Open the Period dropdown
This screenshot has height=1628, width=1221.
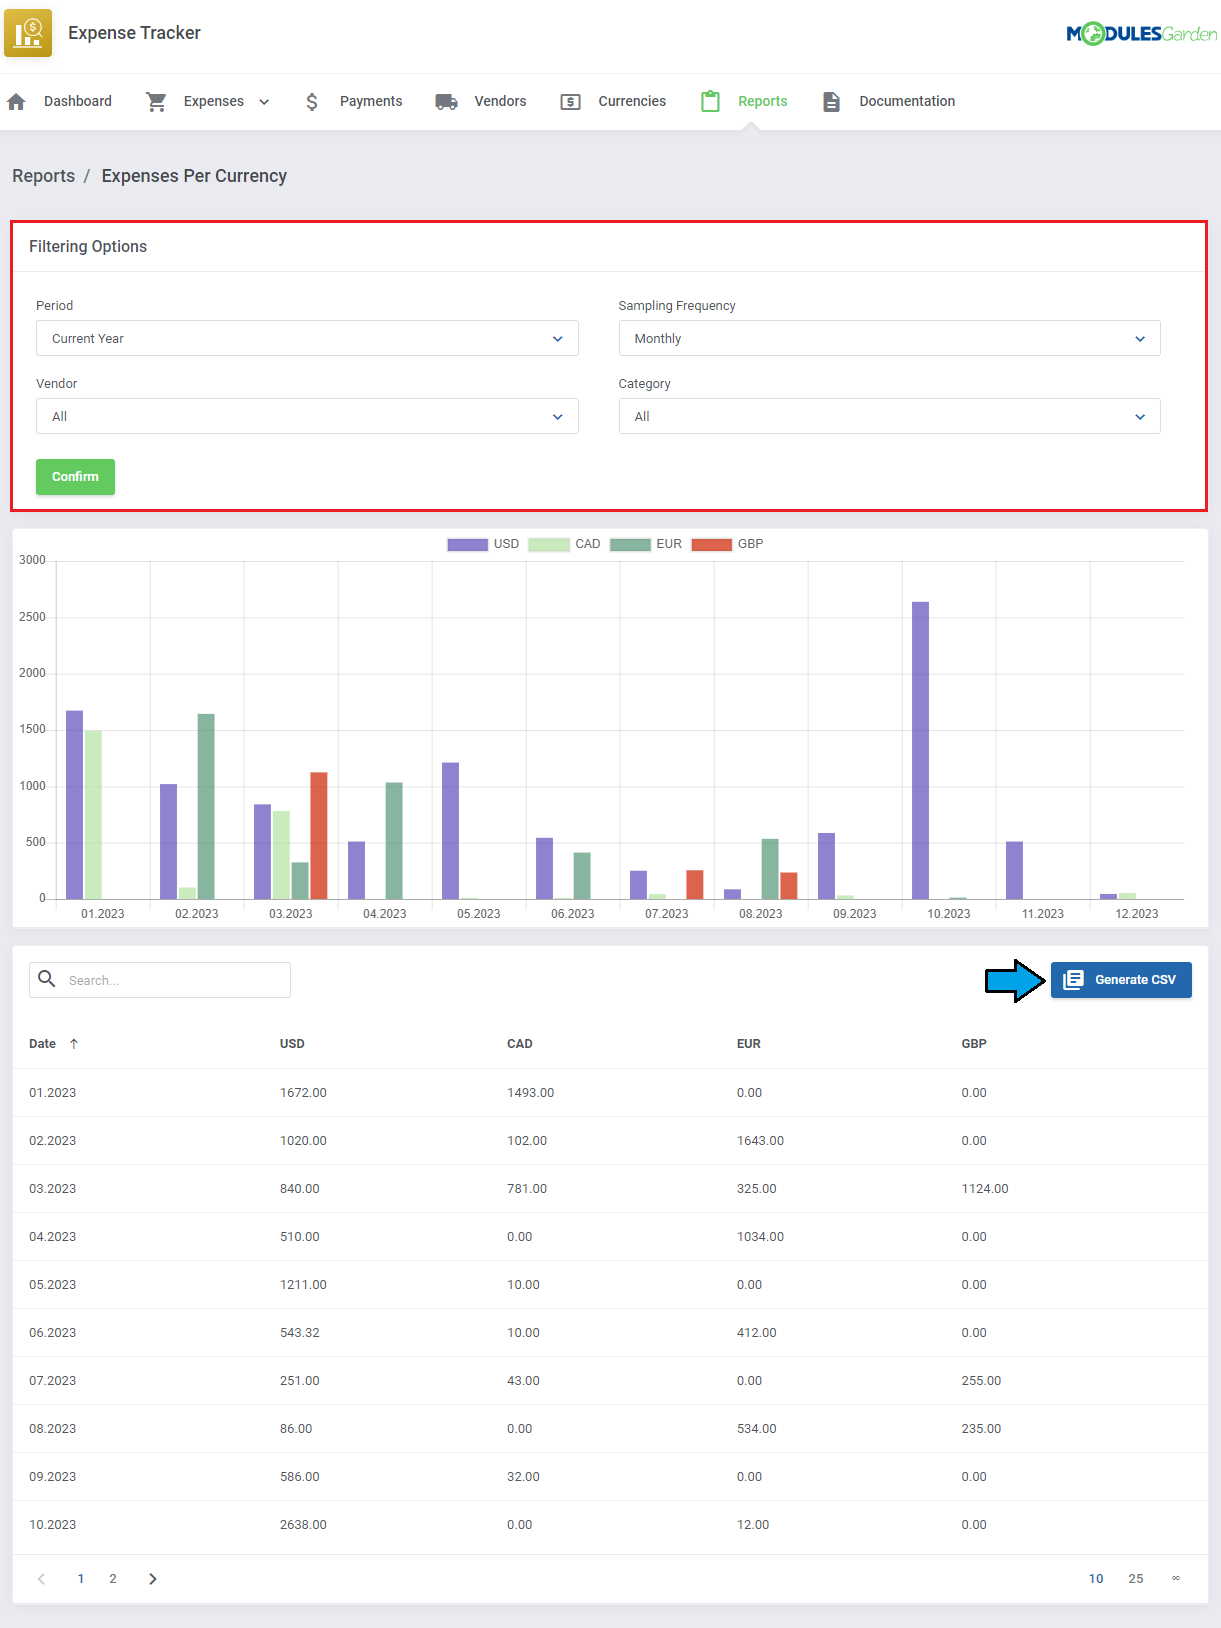click(307, 338)
